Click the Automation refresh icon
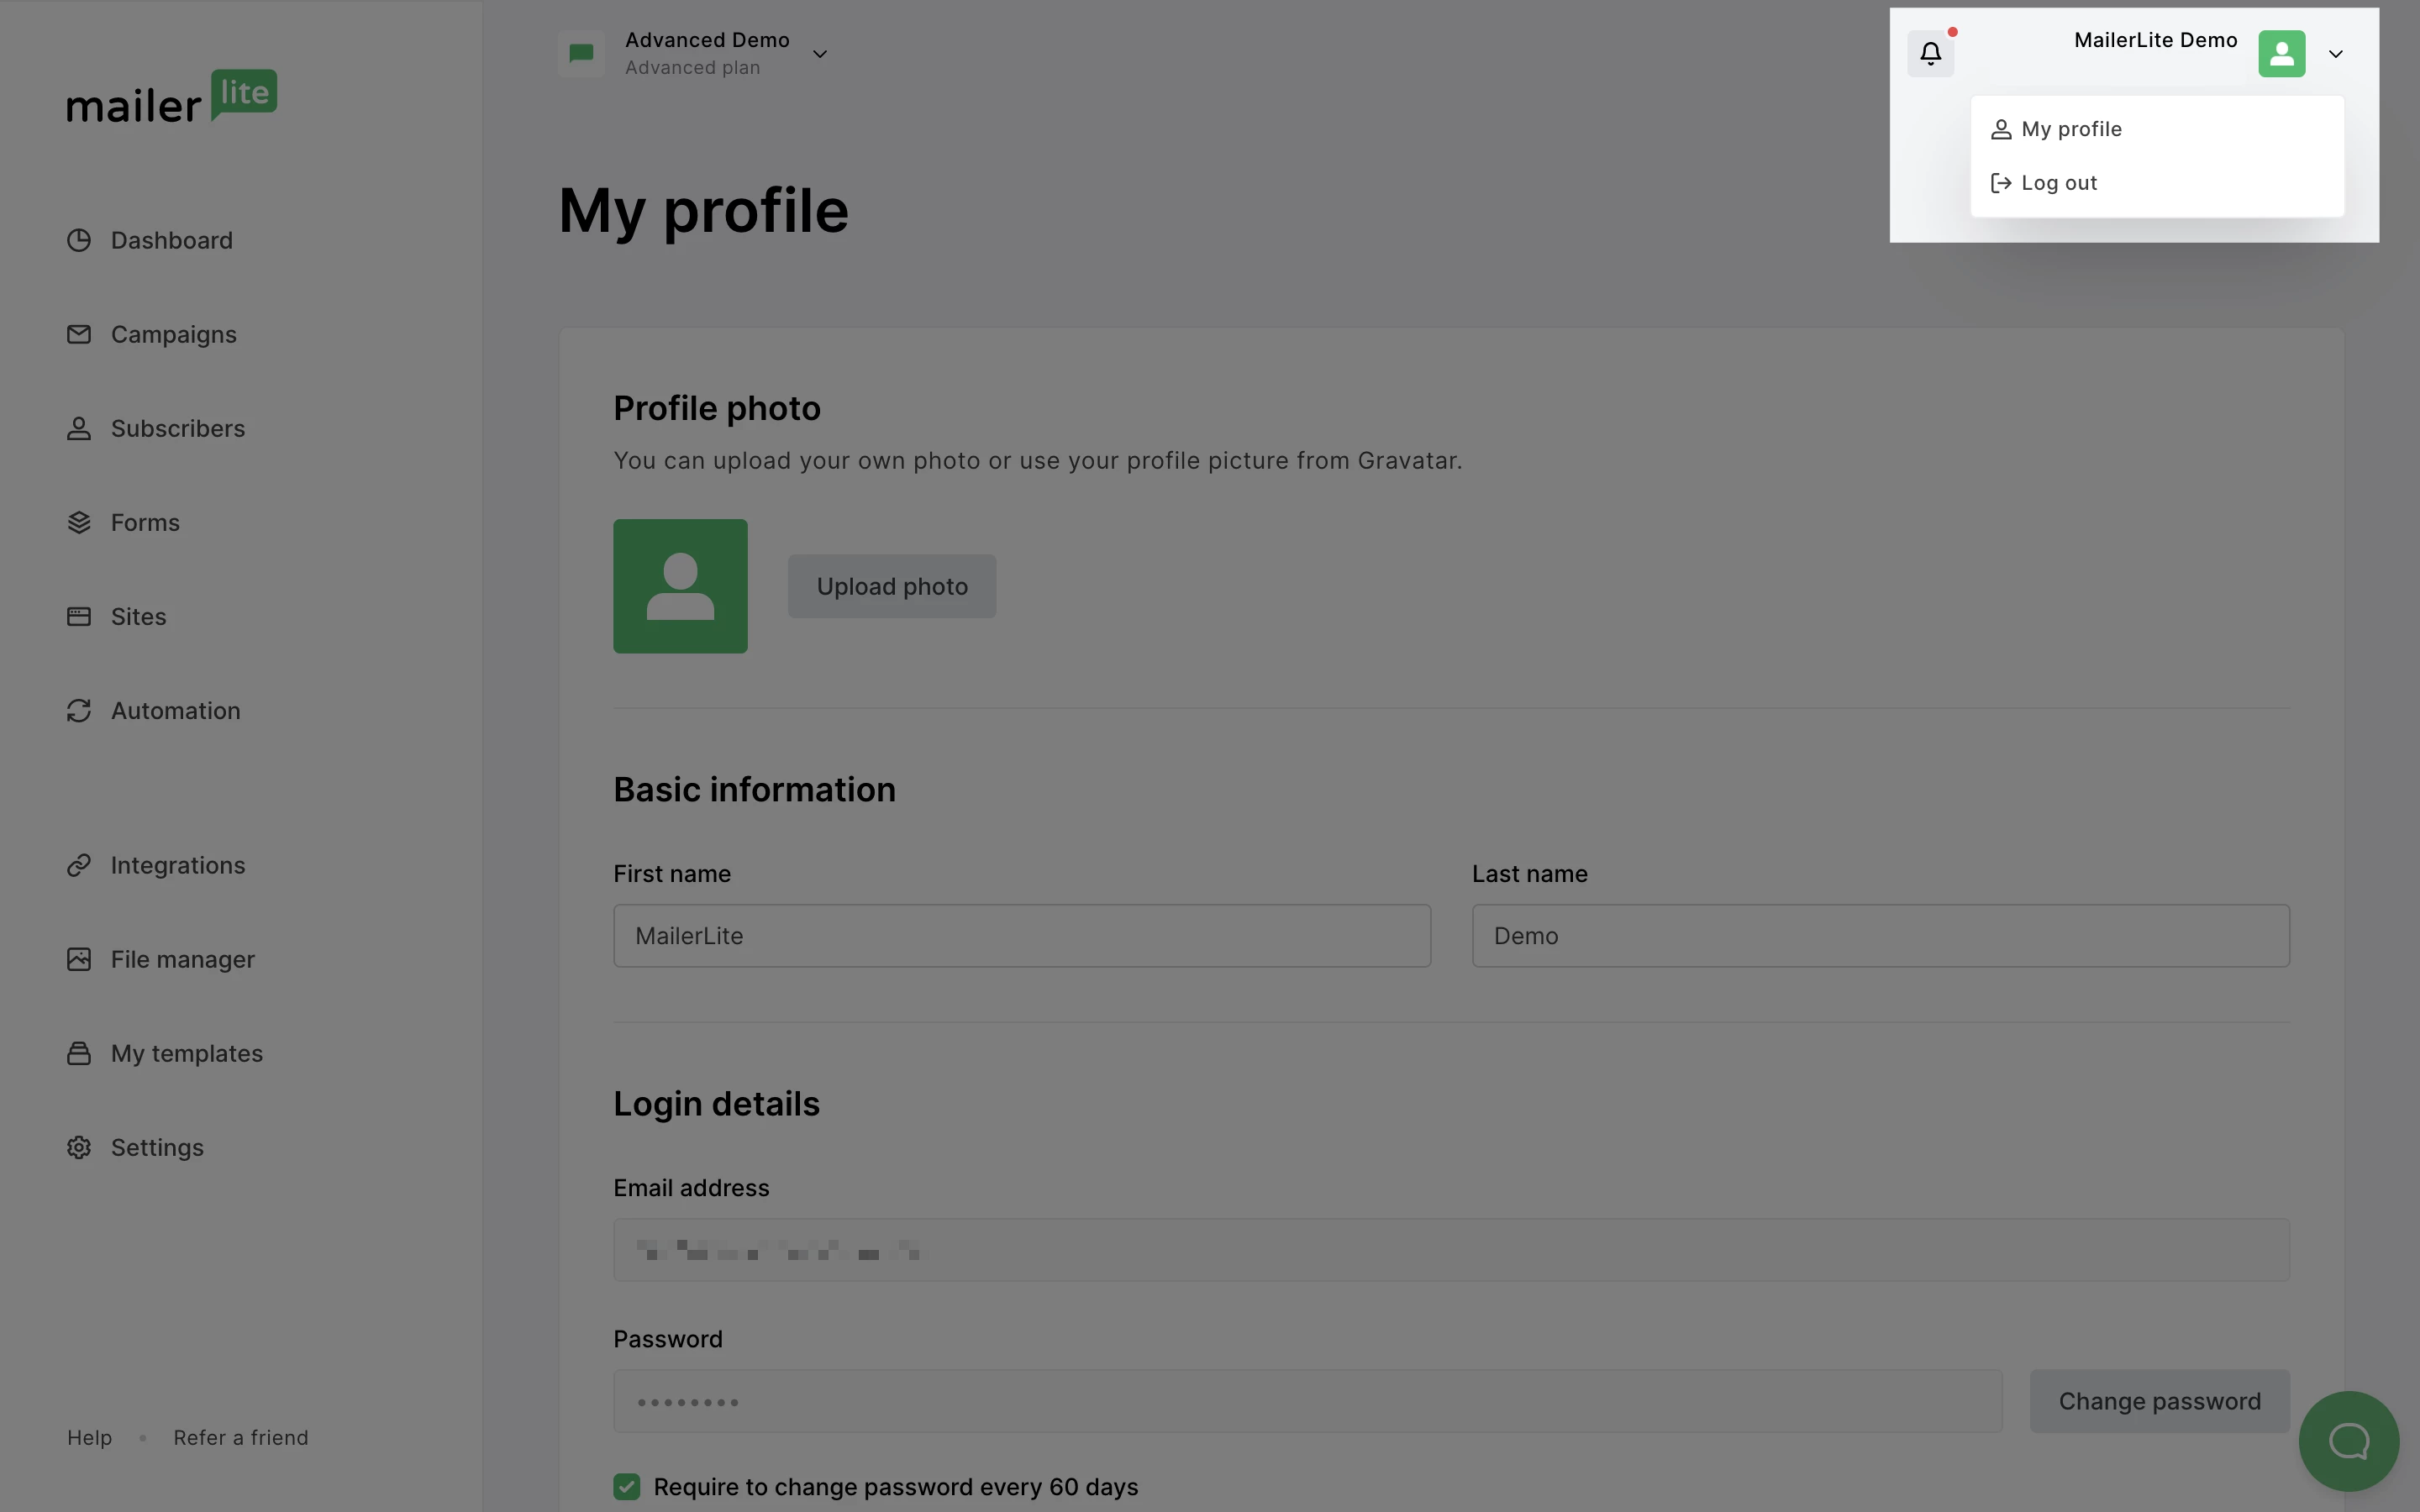Viewport: 2420px width, 1512px height. coord(79,710)
